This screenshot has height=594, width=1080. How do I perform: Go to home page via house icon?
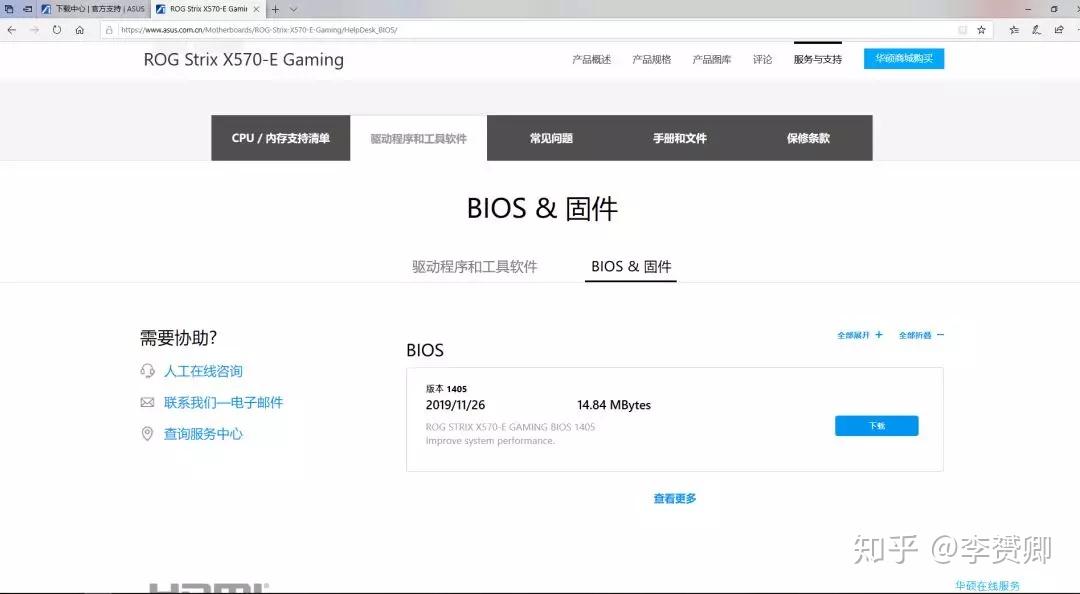point(80,30)
